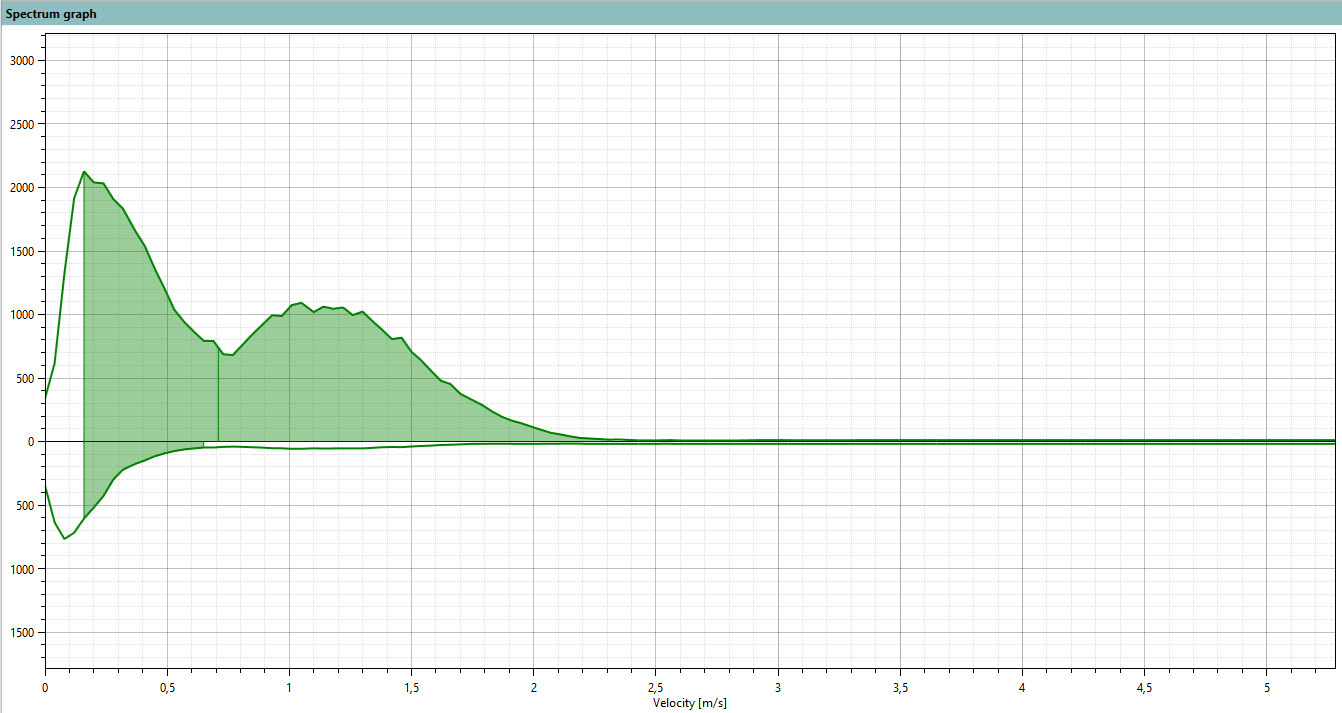Image resolution: width=1342 pixels, height=713 pixels.
Task: Click the 5 tick label on velocity axis
Action: point(1266,688)
